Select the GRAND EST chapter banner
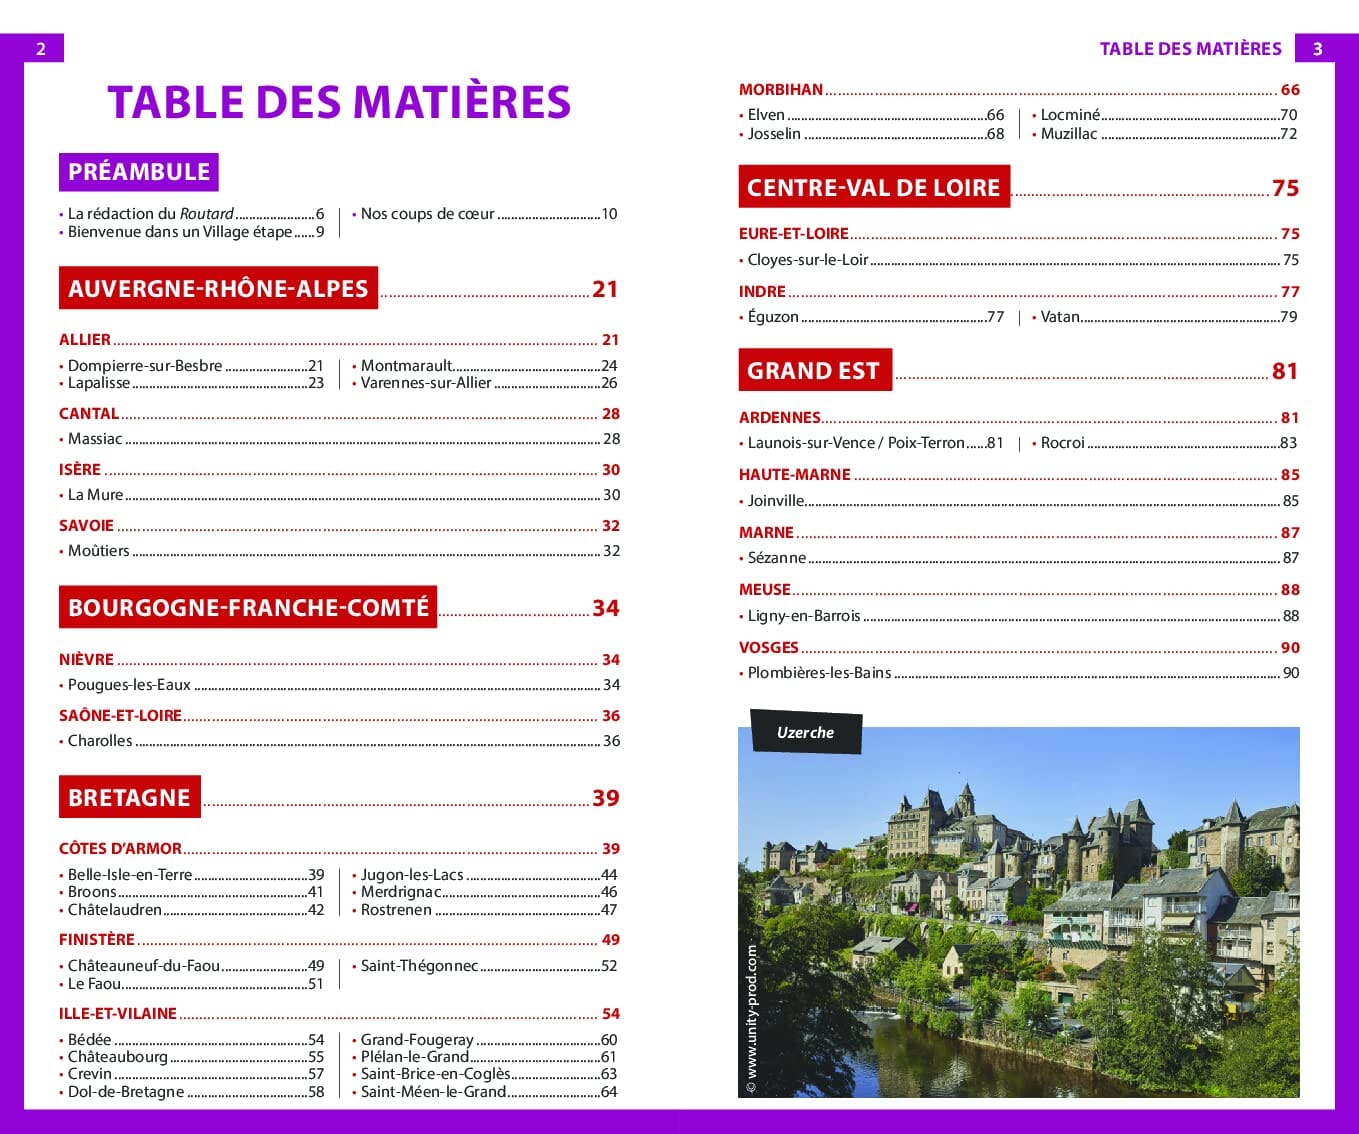The width and height of the screenshot is (1359, 1134). pyautogui.click(x=815, y=370)
